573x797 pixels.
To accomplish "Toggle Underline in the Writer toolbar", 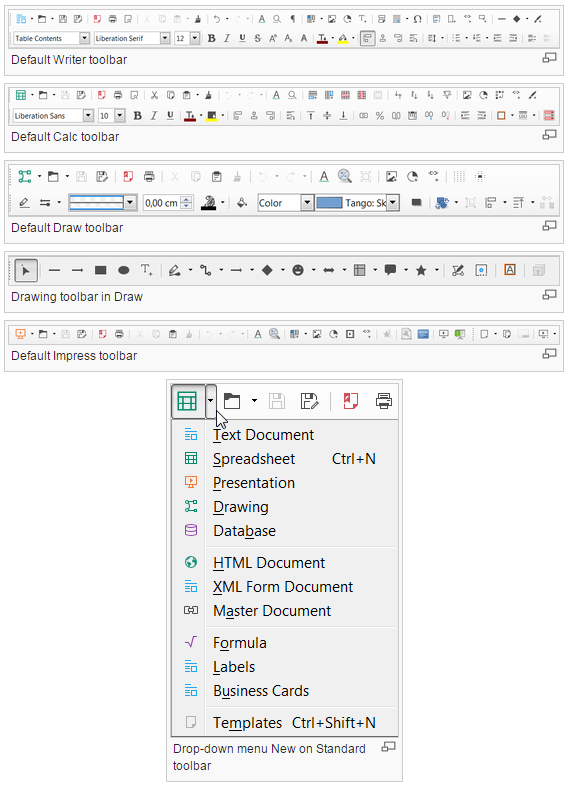I will point(243,38).
